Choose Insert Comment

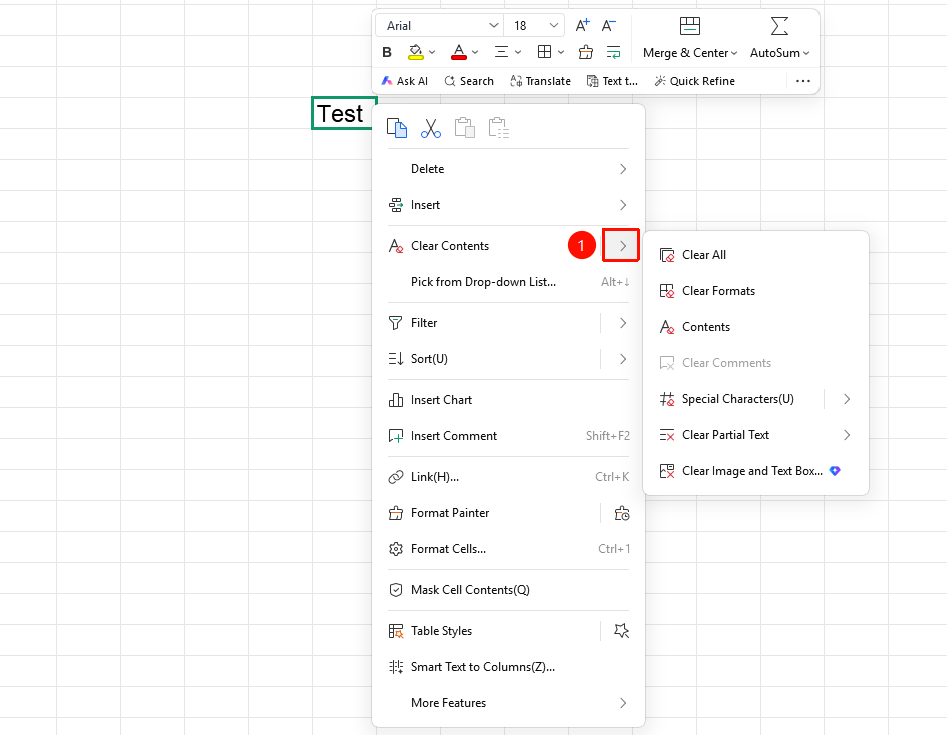click(509, 436)
